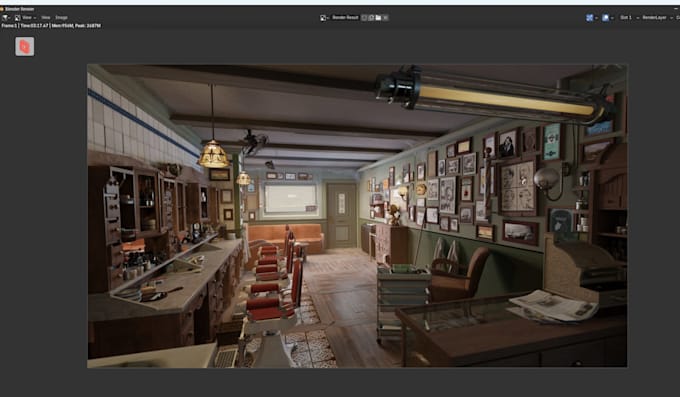This screenshot has height=397, width=680.
Task: Open the Image menu
Action: pos(61,18)
